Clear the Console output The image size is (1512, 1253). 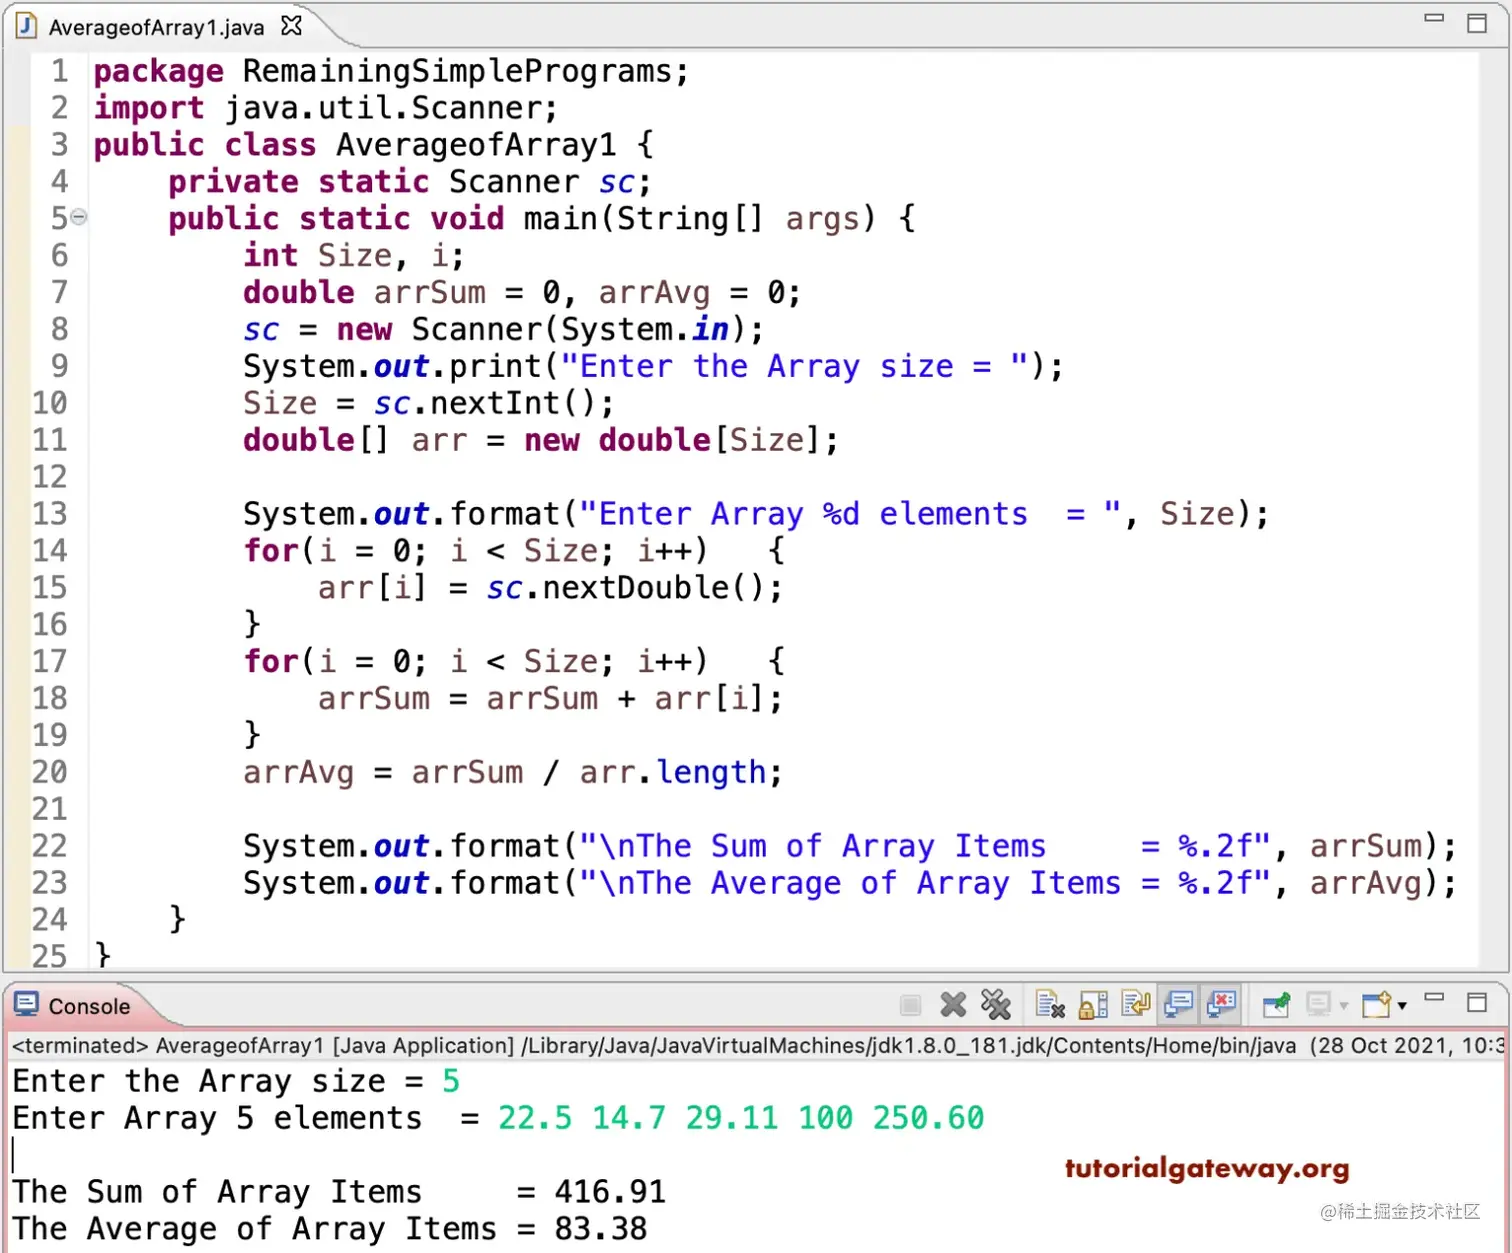tap(1050, 1004)
